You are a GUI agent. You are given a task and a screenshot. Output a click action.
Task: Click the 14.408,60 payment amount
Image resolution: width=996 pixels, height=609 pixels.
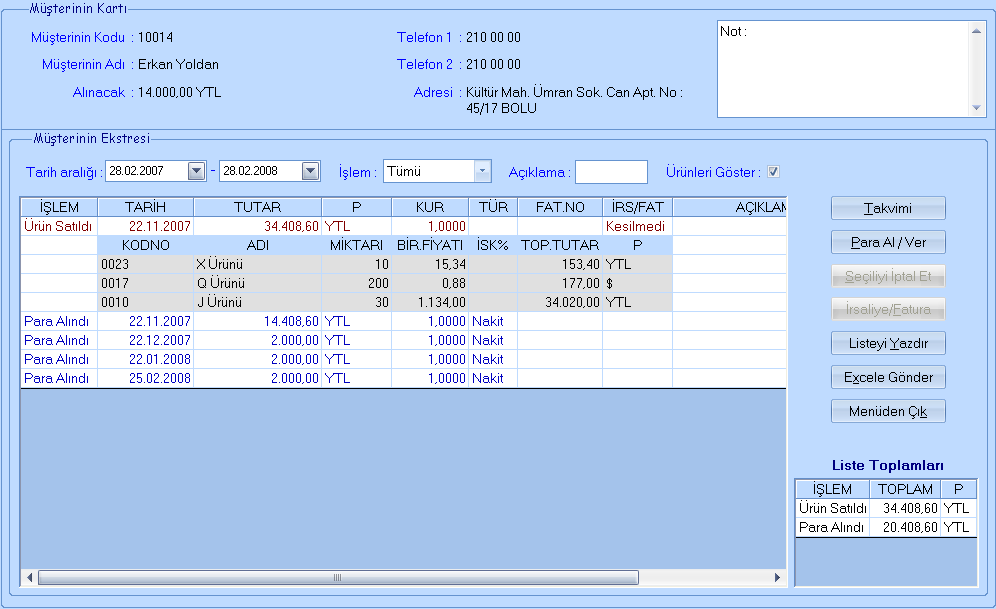click(x=291, y=321)
